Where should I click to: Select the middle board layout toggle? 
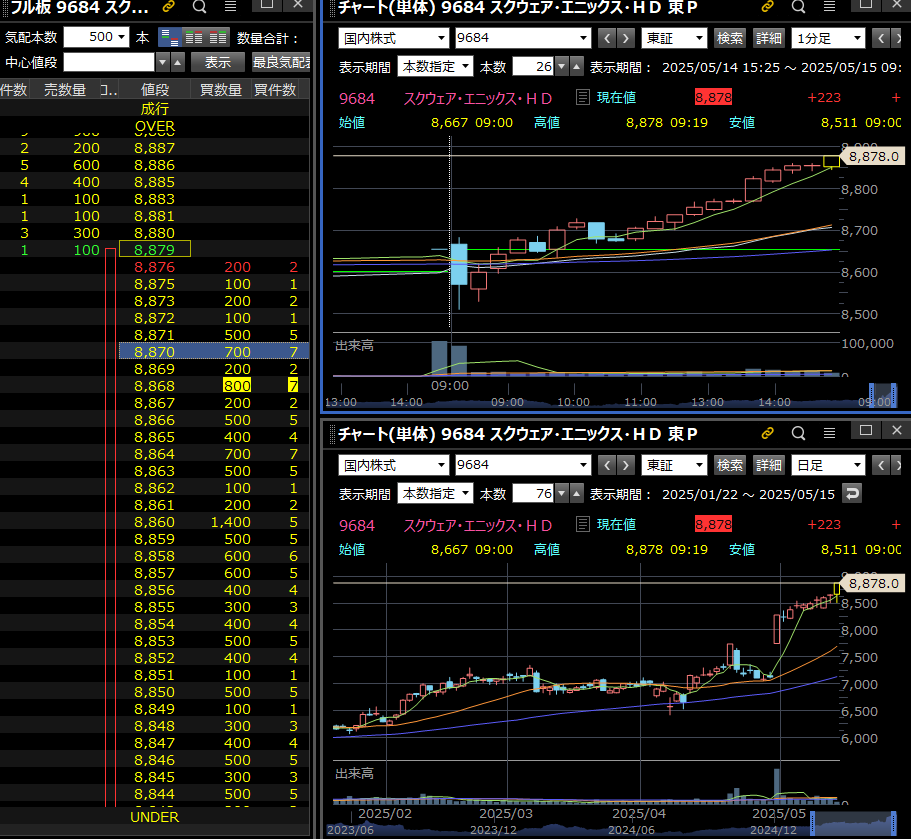(194, 38)
